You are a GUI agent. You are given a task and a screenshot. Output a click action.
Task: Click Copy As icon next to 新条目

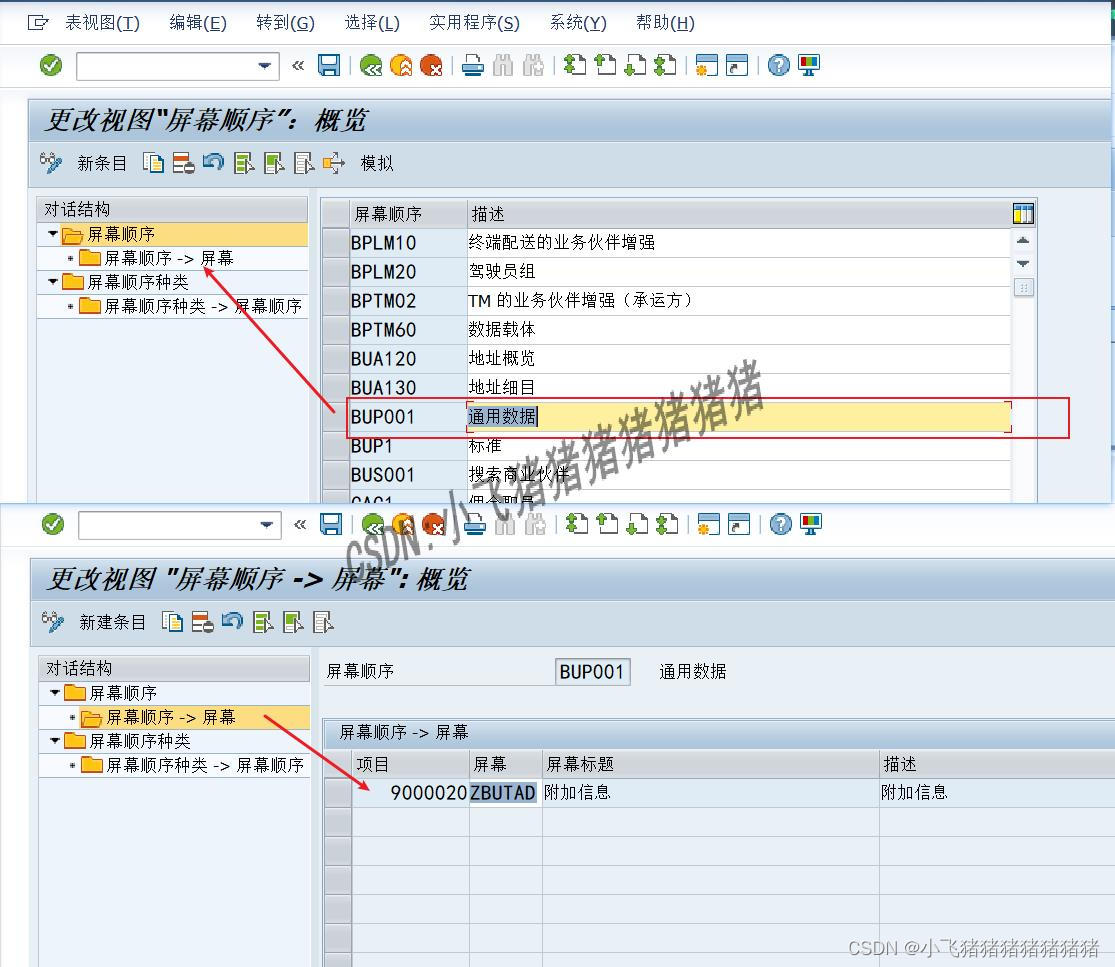tap(153, 163)
